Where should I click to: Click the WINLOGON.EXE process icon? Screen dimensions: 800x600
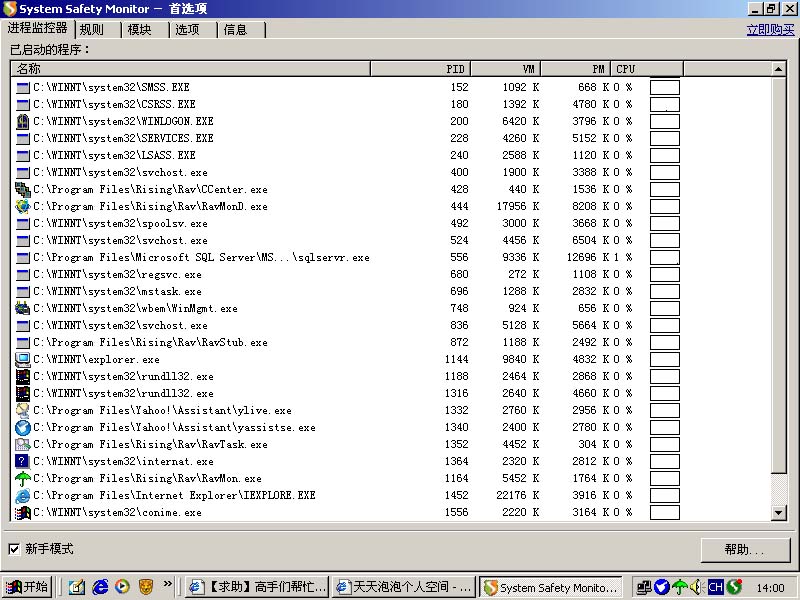click(22, 121)
